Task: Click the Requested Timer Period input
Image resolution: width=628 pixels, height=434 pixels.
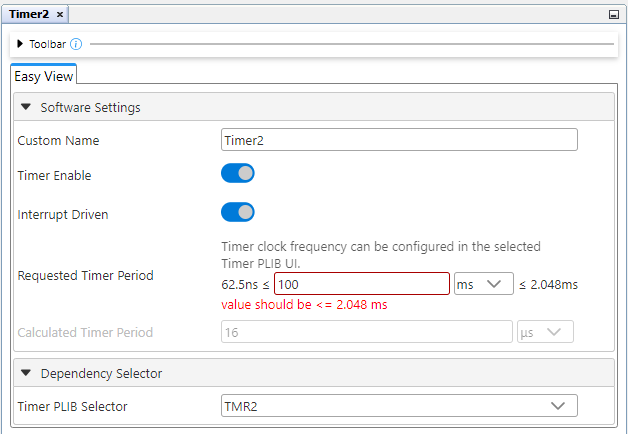Action: pos(361,284)
